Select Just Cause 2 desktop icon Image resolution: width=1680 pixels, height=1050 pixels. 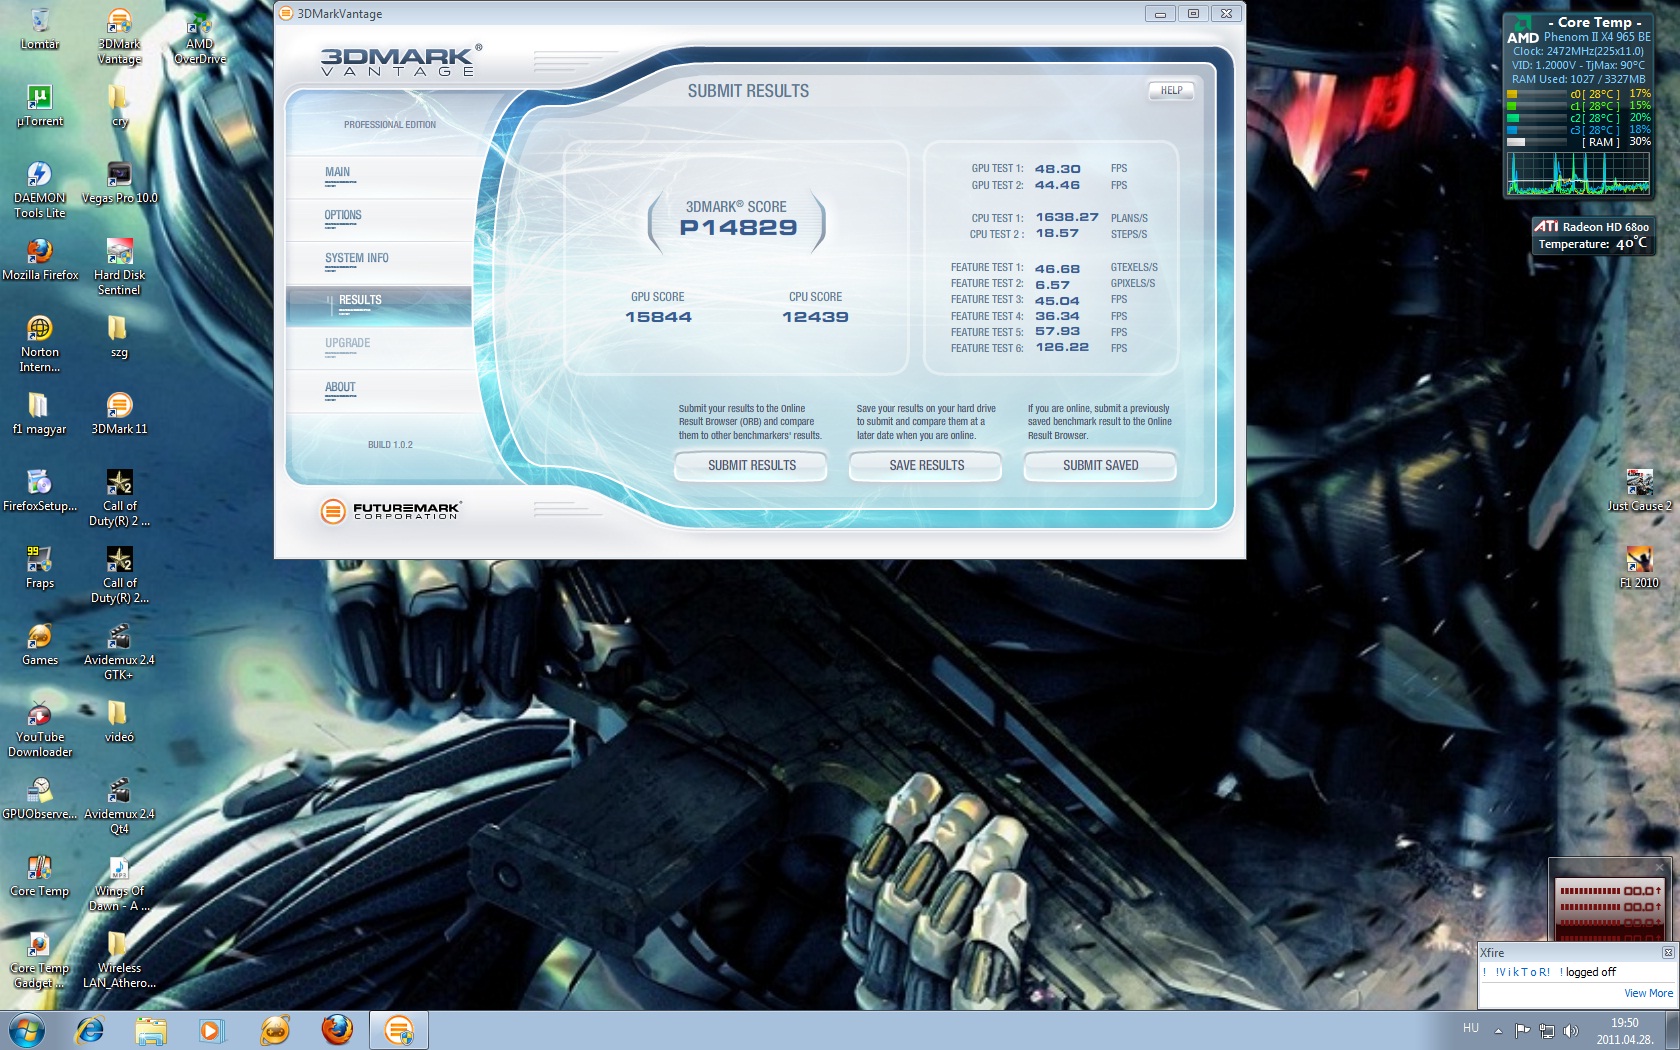(1639, 491)
